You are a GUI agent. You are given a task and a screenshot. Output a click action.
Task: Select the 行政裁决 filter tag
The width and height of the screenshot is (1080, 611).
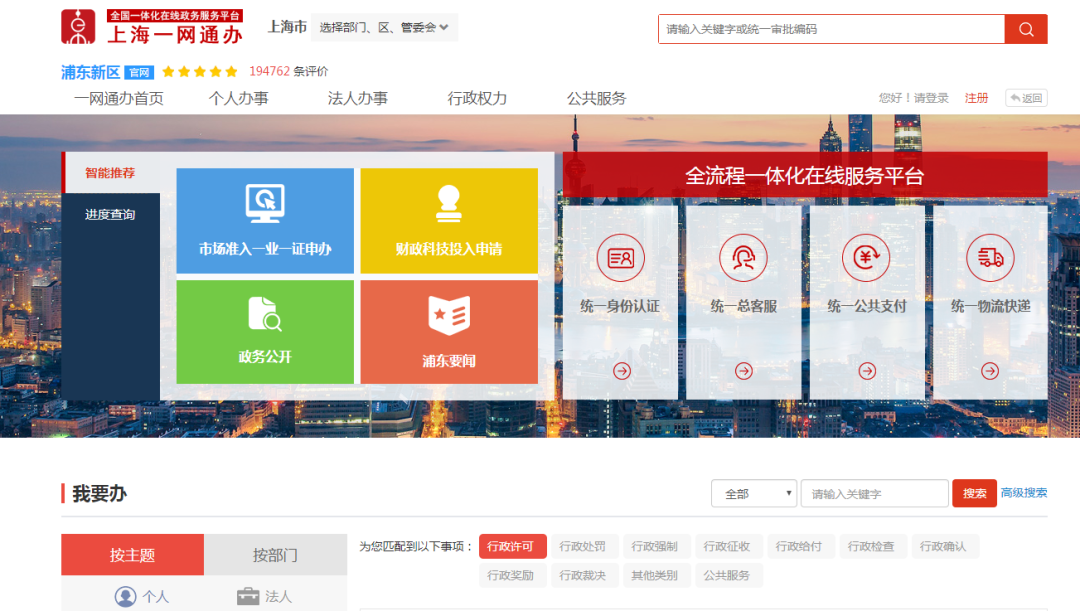coord(583,575)
